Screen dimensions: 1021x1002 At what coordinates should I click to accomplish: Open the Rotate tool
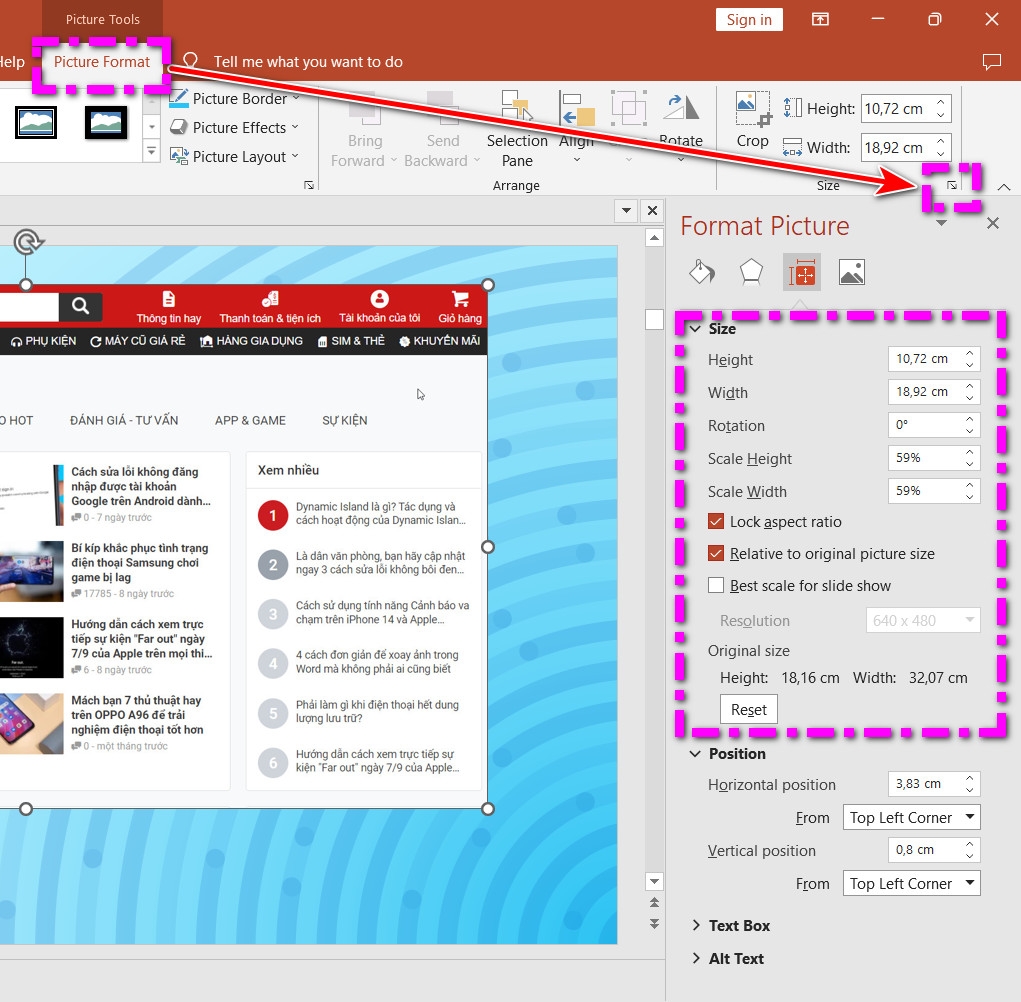[x=681, y=126]
